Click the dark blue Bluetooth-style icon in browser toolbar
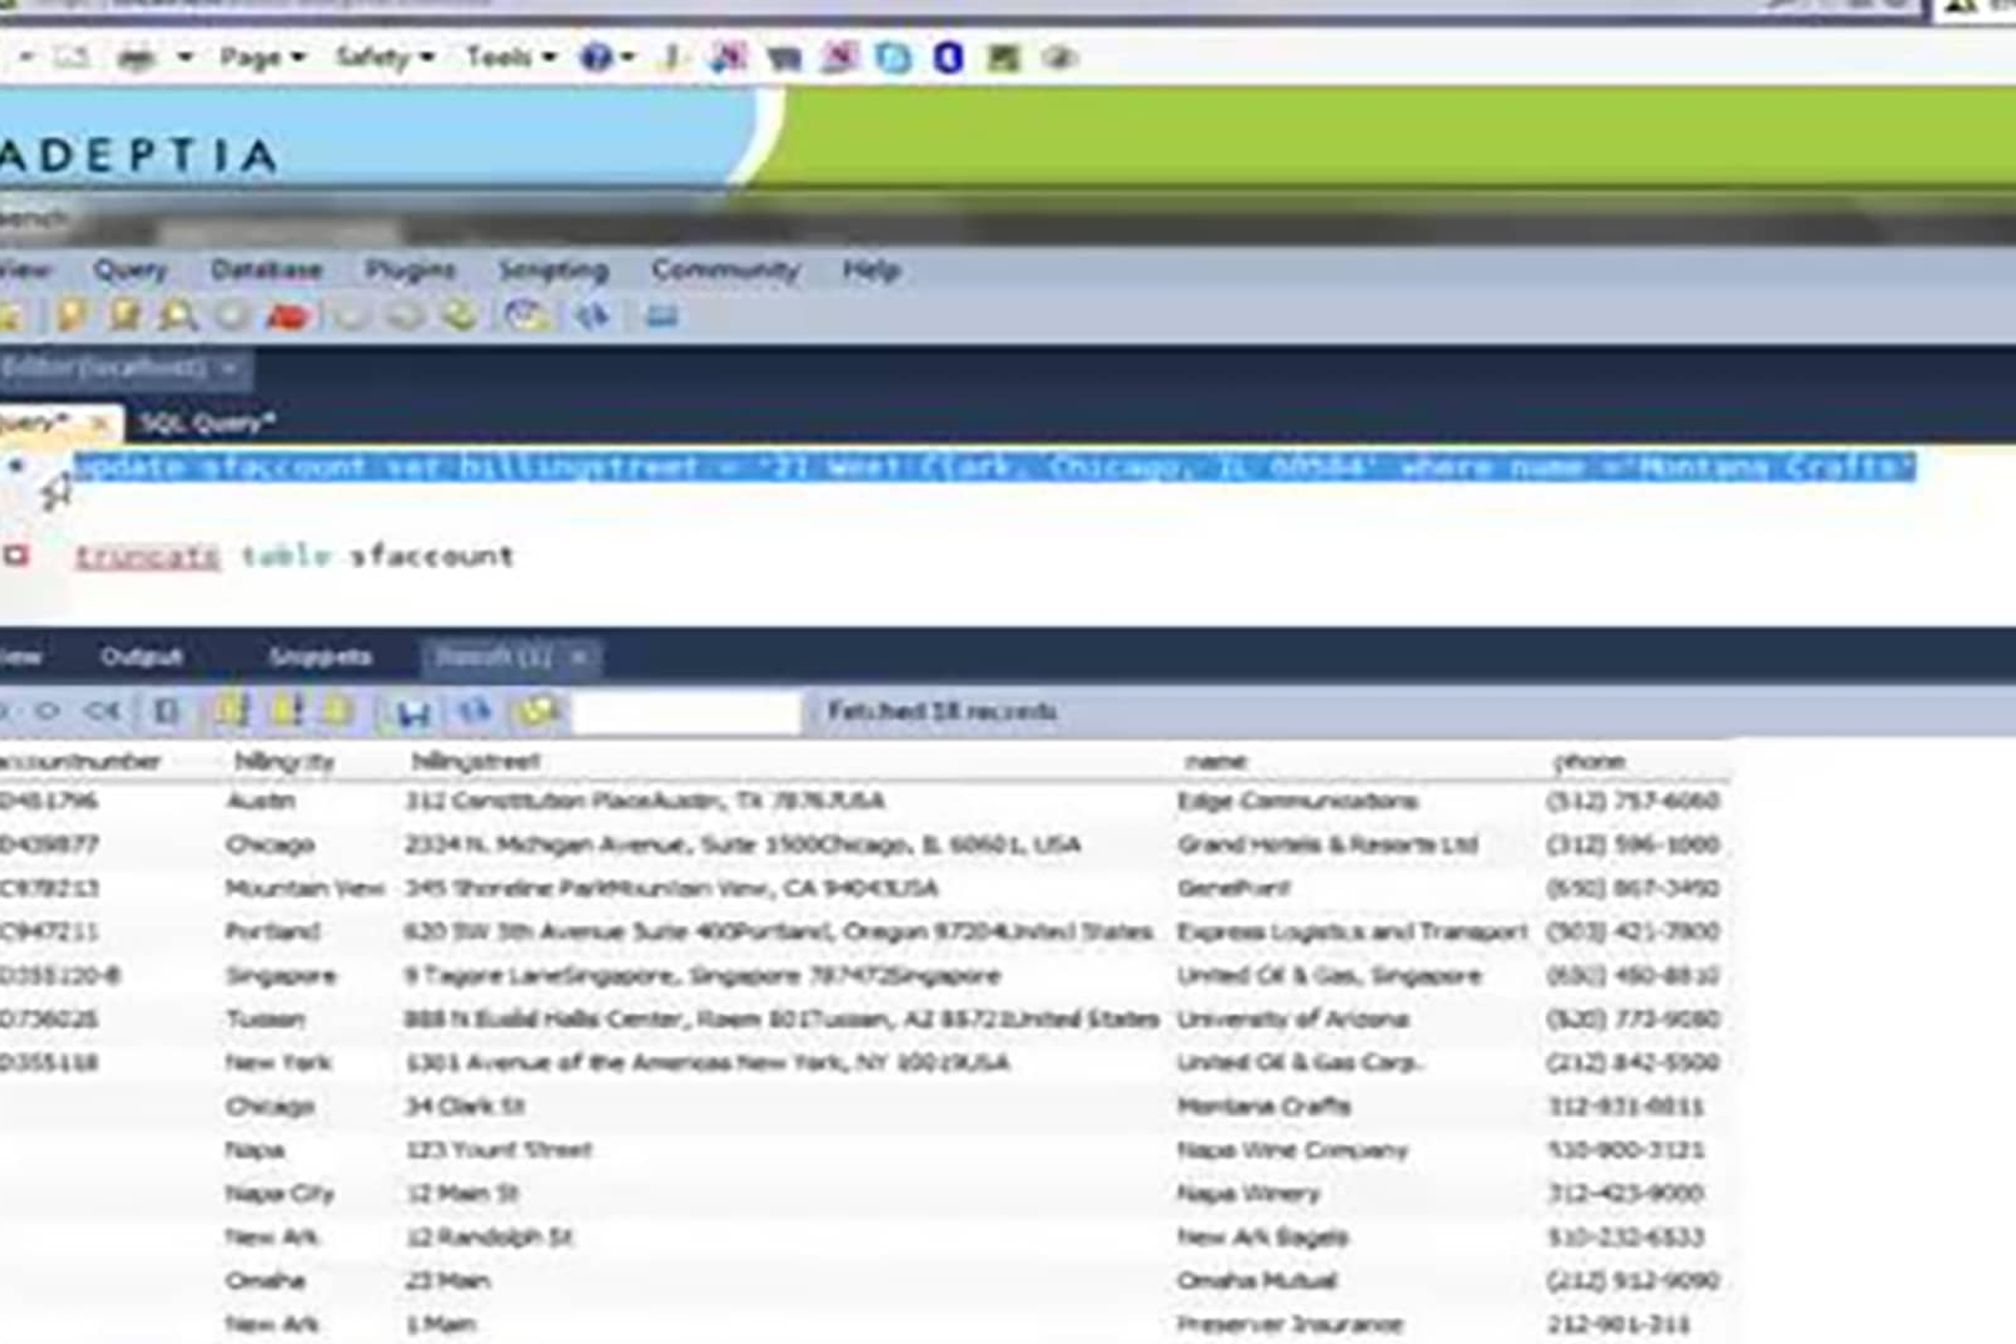The image size is (2016, 1344). point(948,58)
